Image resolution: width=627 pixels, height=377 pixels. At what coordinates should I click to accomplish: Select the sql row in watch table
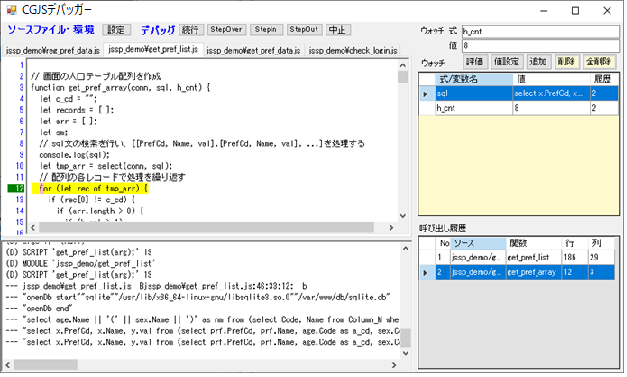click(519, 94)
